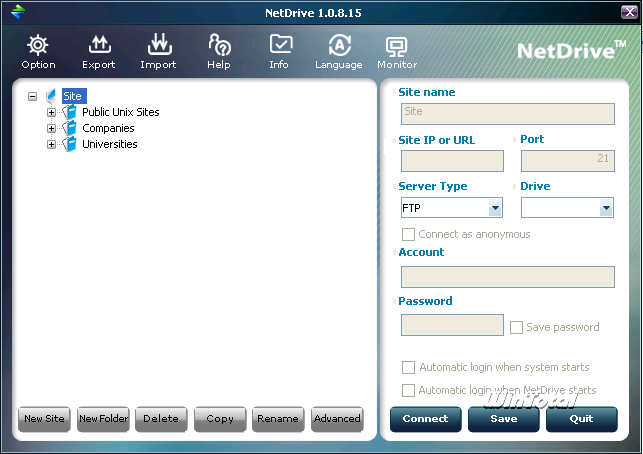This screenshot has height=454, width=643.
Task: Click the Companies folder icon
Action: point(69,128)
